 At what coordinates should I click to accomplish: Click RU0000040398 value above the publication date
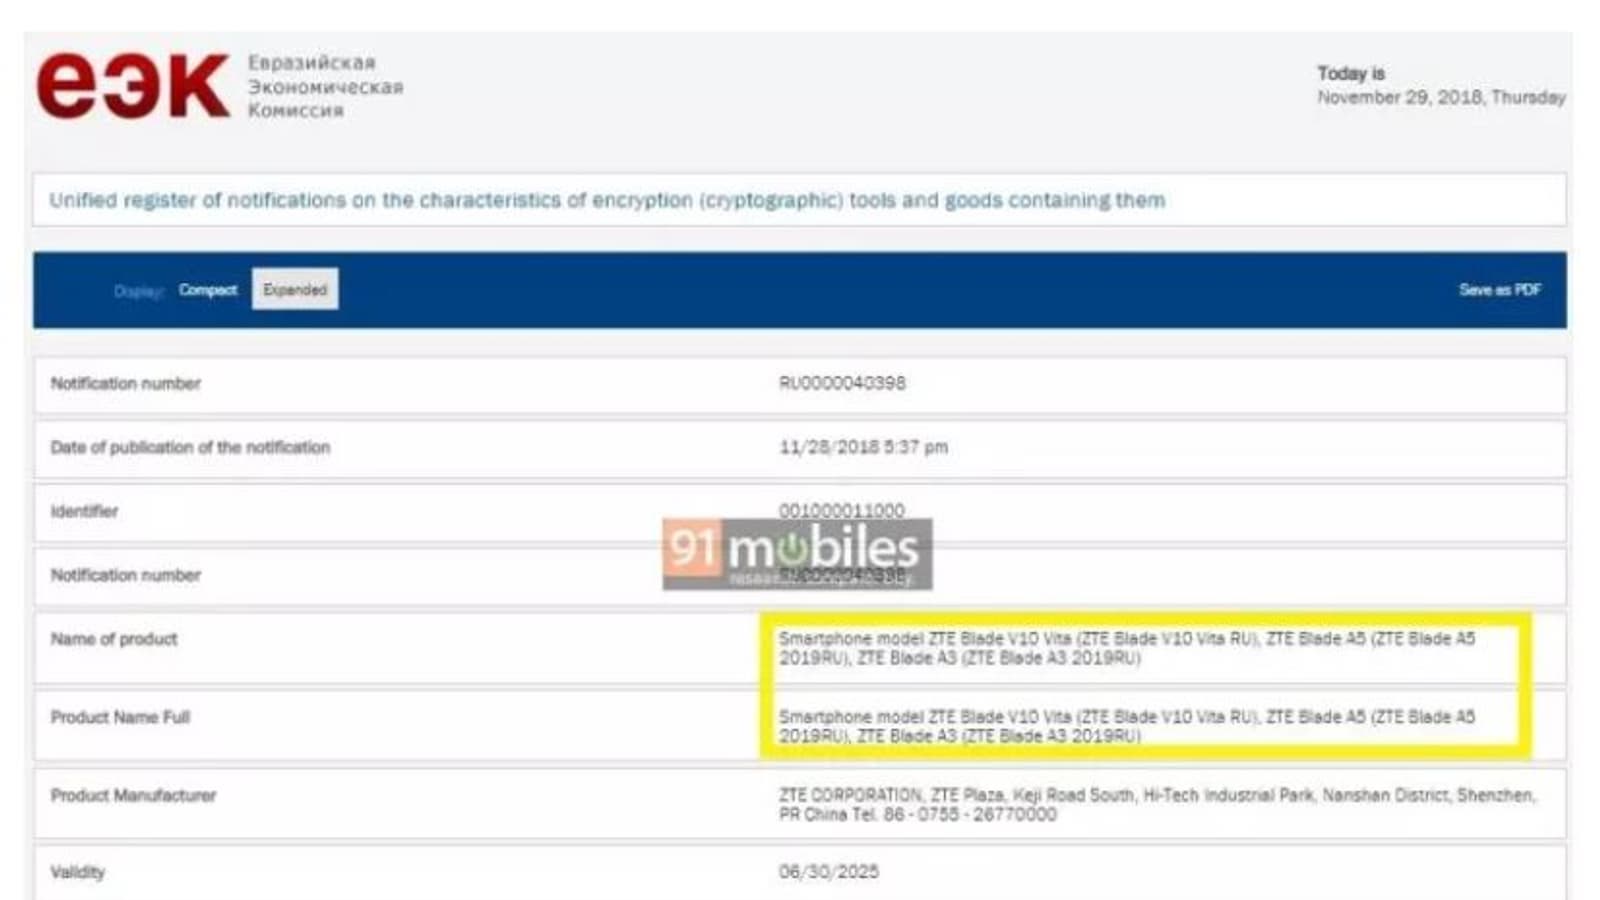point(842,383)
